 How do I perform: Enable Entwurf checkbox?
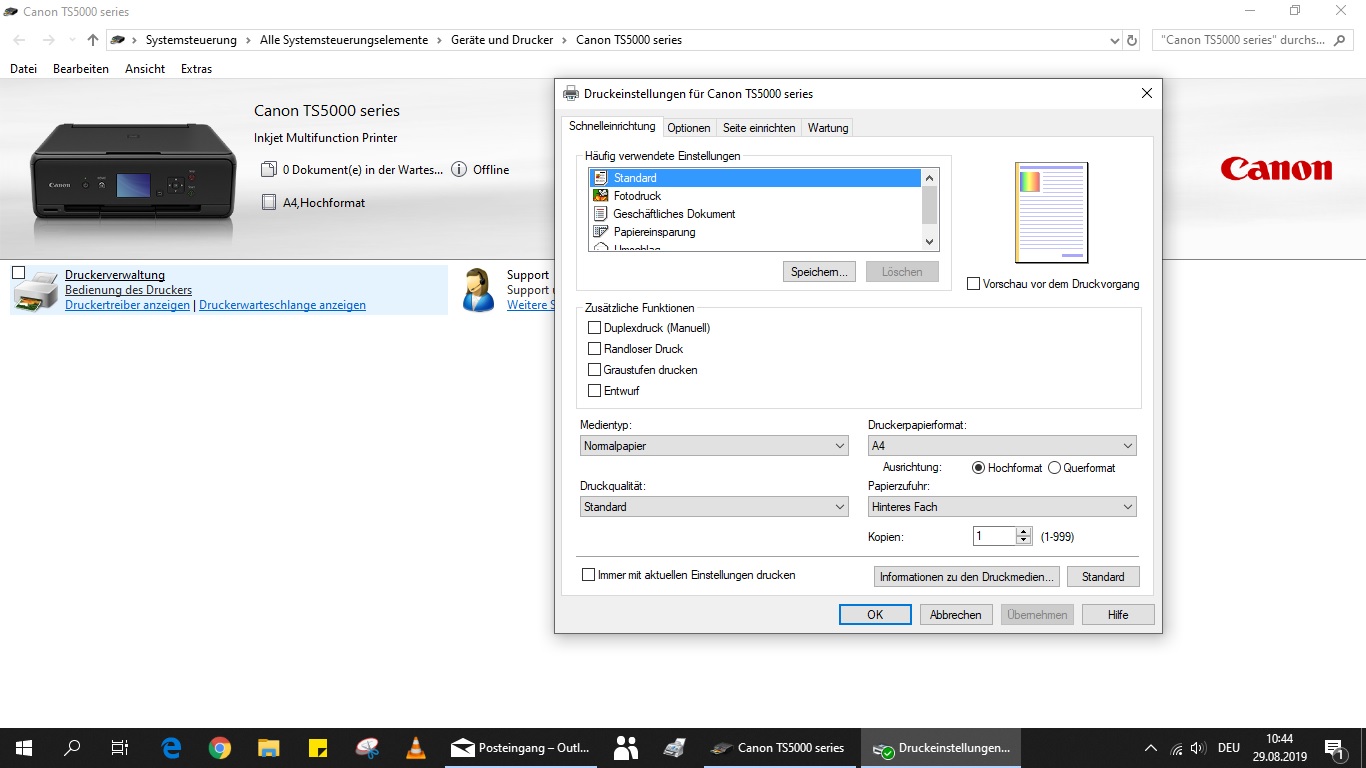click(x=595, y=391)
